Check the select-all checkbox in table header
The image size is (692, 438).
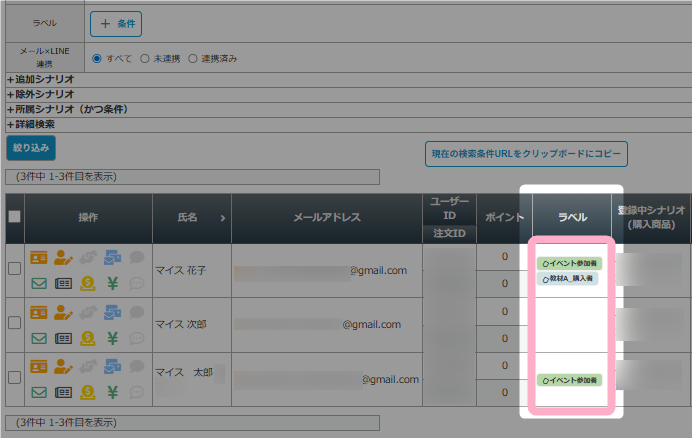14,217
